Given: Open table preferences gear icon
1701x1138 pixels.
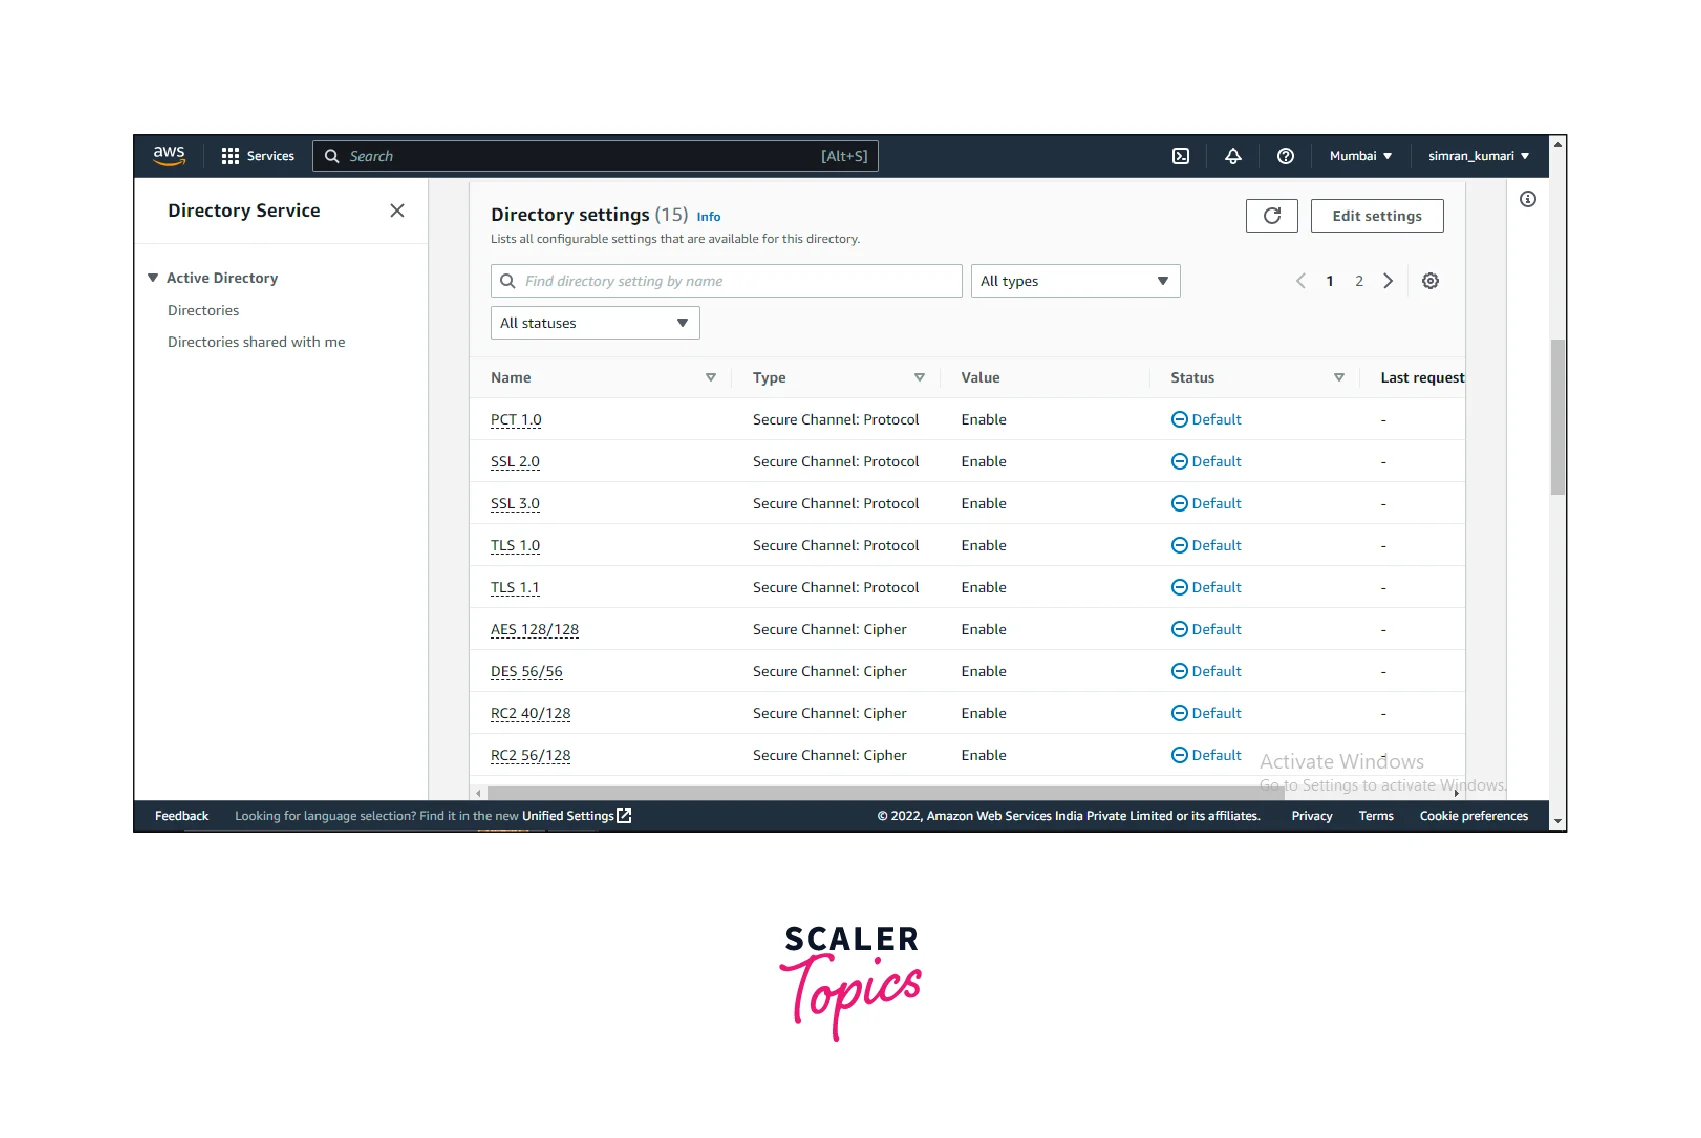Looking at the screenshot, I should [1430, 281].
